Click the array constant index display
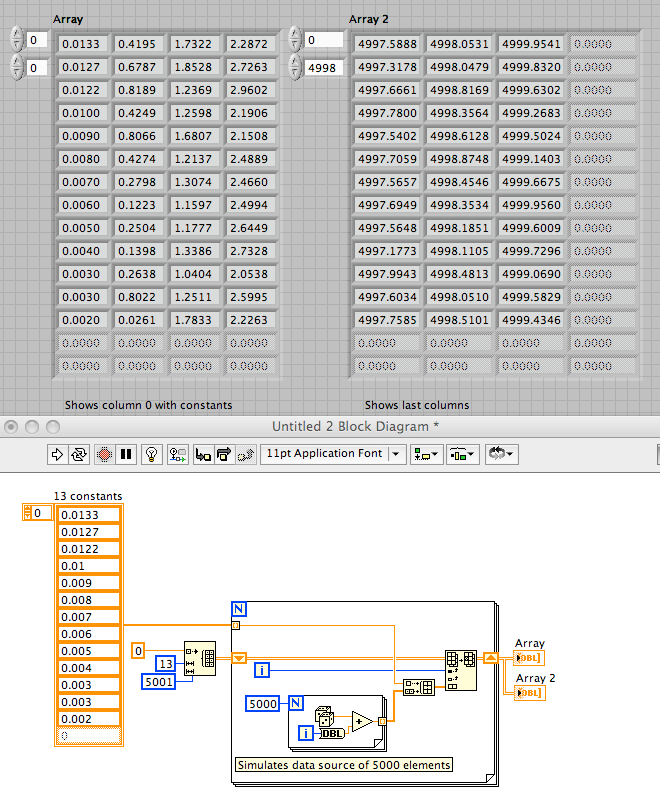Screen dimensions: 660x796 (41, 513)
